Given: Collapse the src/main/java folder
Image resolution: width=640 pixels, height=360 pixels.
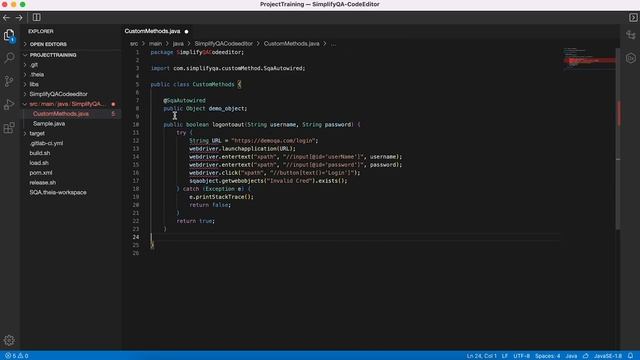Looking at the screenshot, I should [x=67, y=104].
